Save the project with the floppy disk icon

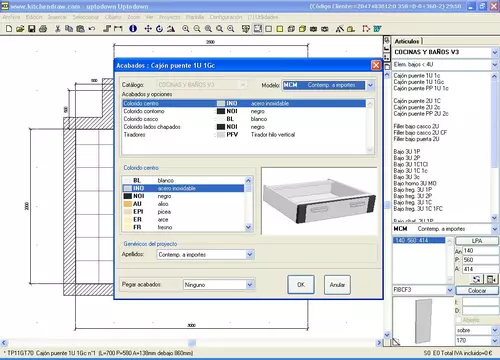[31, 29]
